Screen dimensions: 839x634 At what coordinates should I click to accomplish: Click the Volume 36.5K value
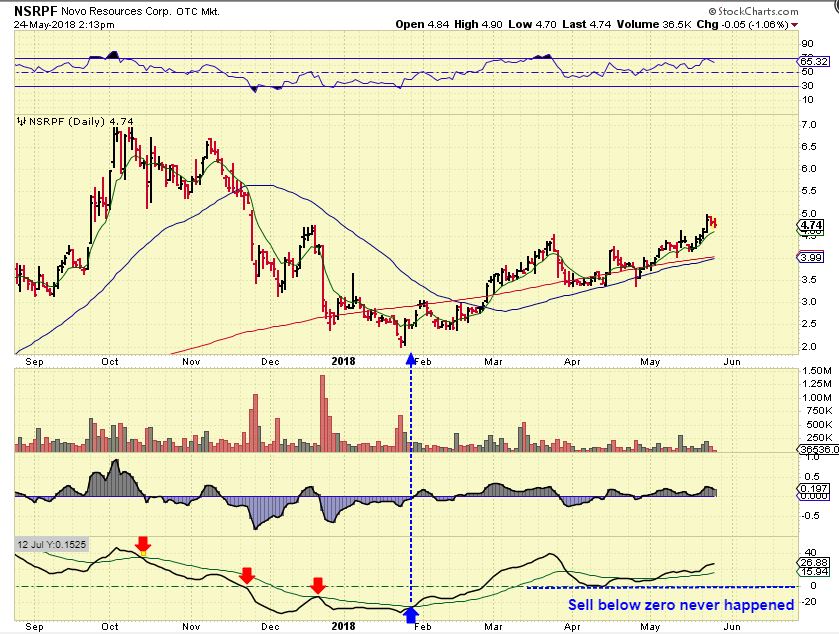coord(654,25)
